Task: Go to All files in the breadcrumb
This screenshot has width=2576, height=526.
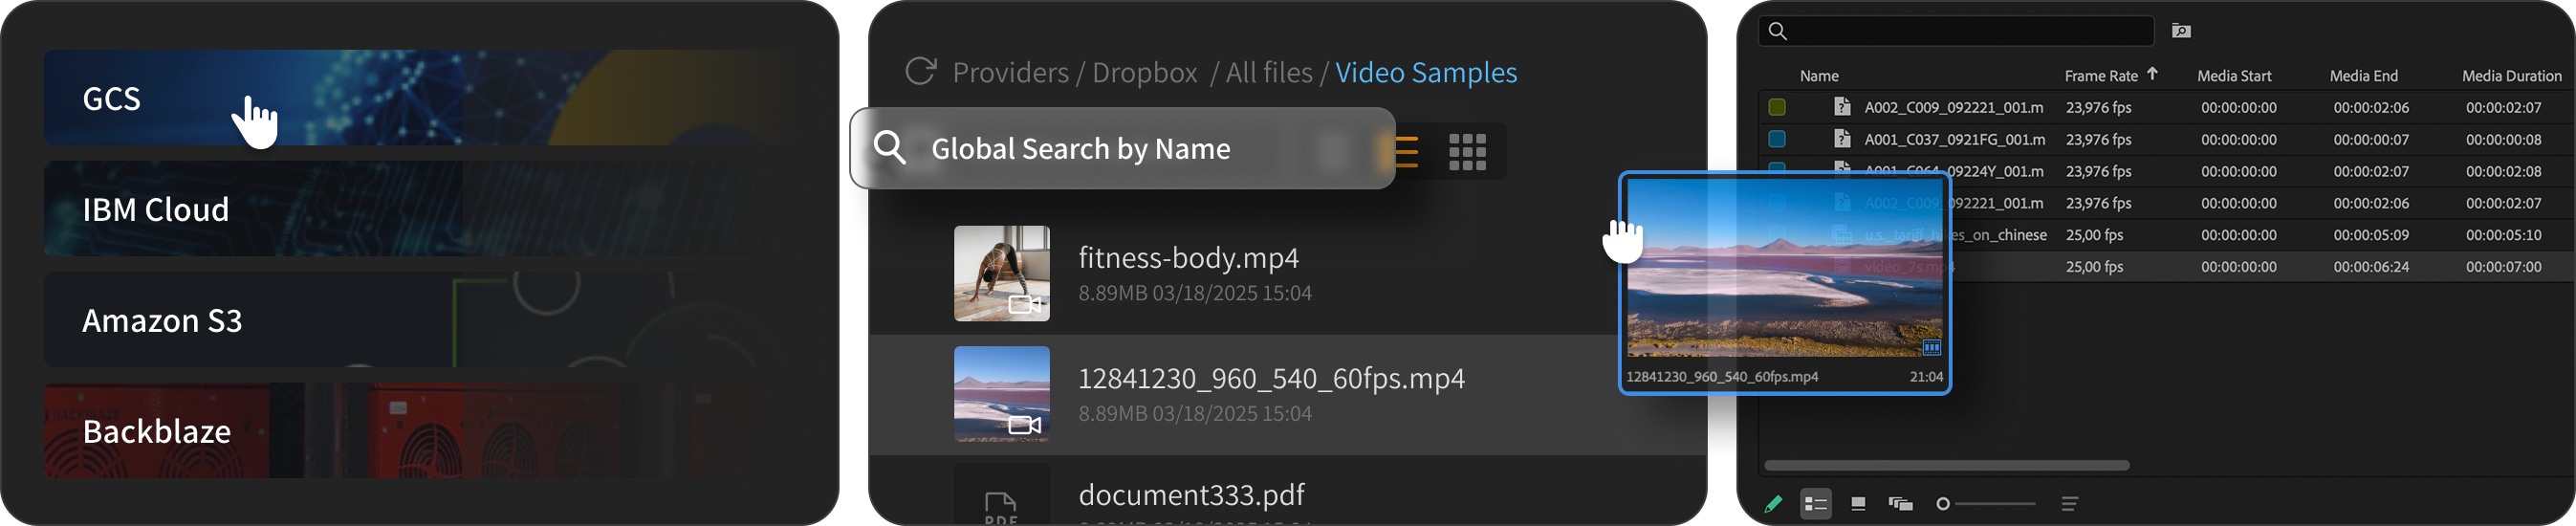Action: (x=1269, y=73)
